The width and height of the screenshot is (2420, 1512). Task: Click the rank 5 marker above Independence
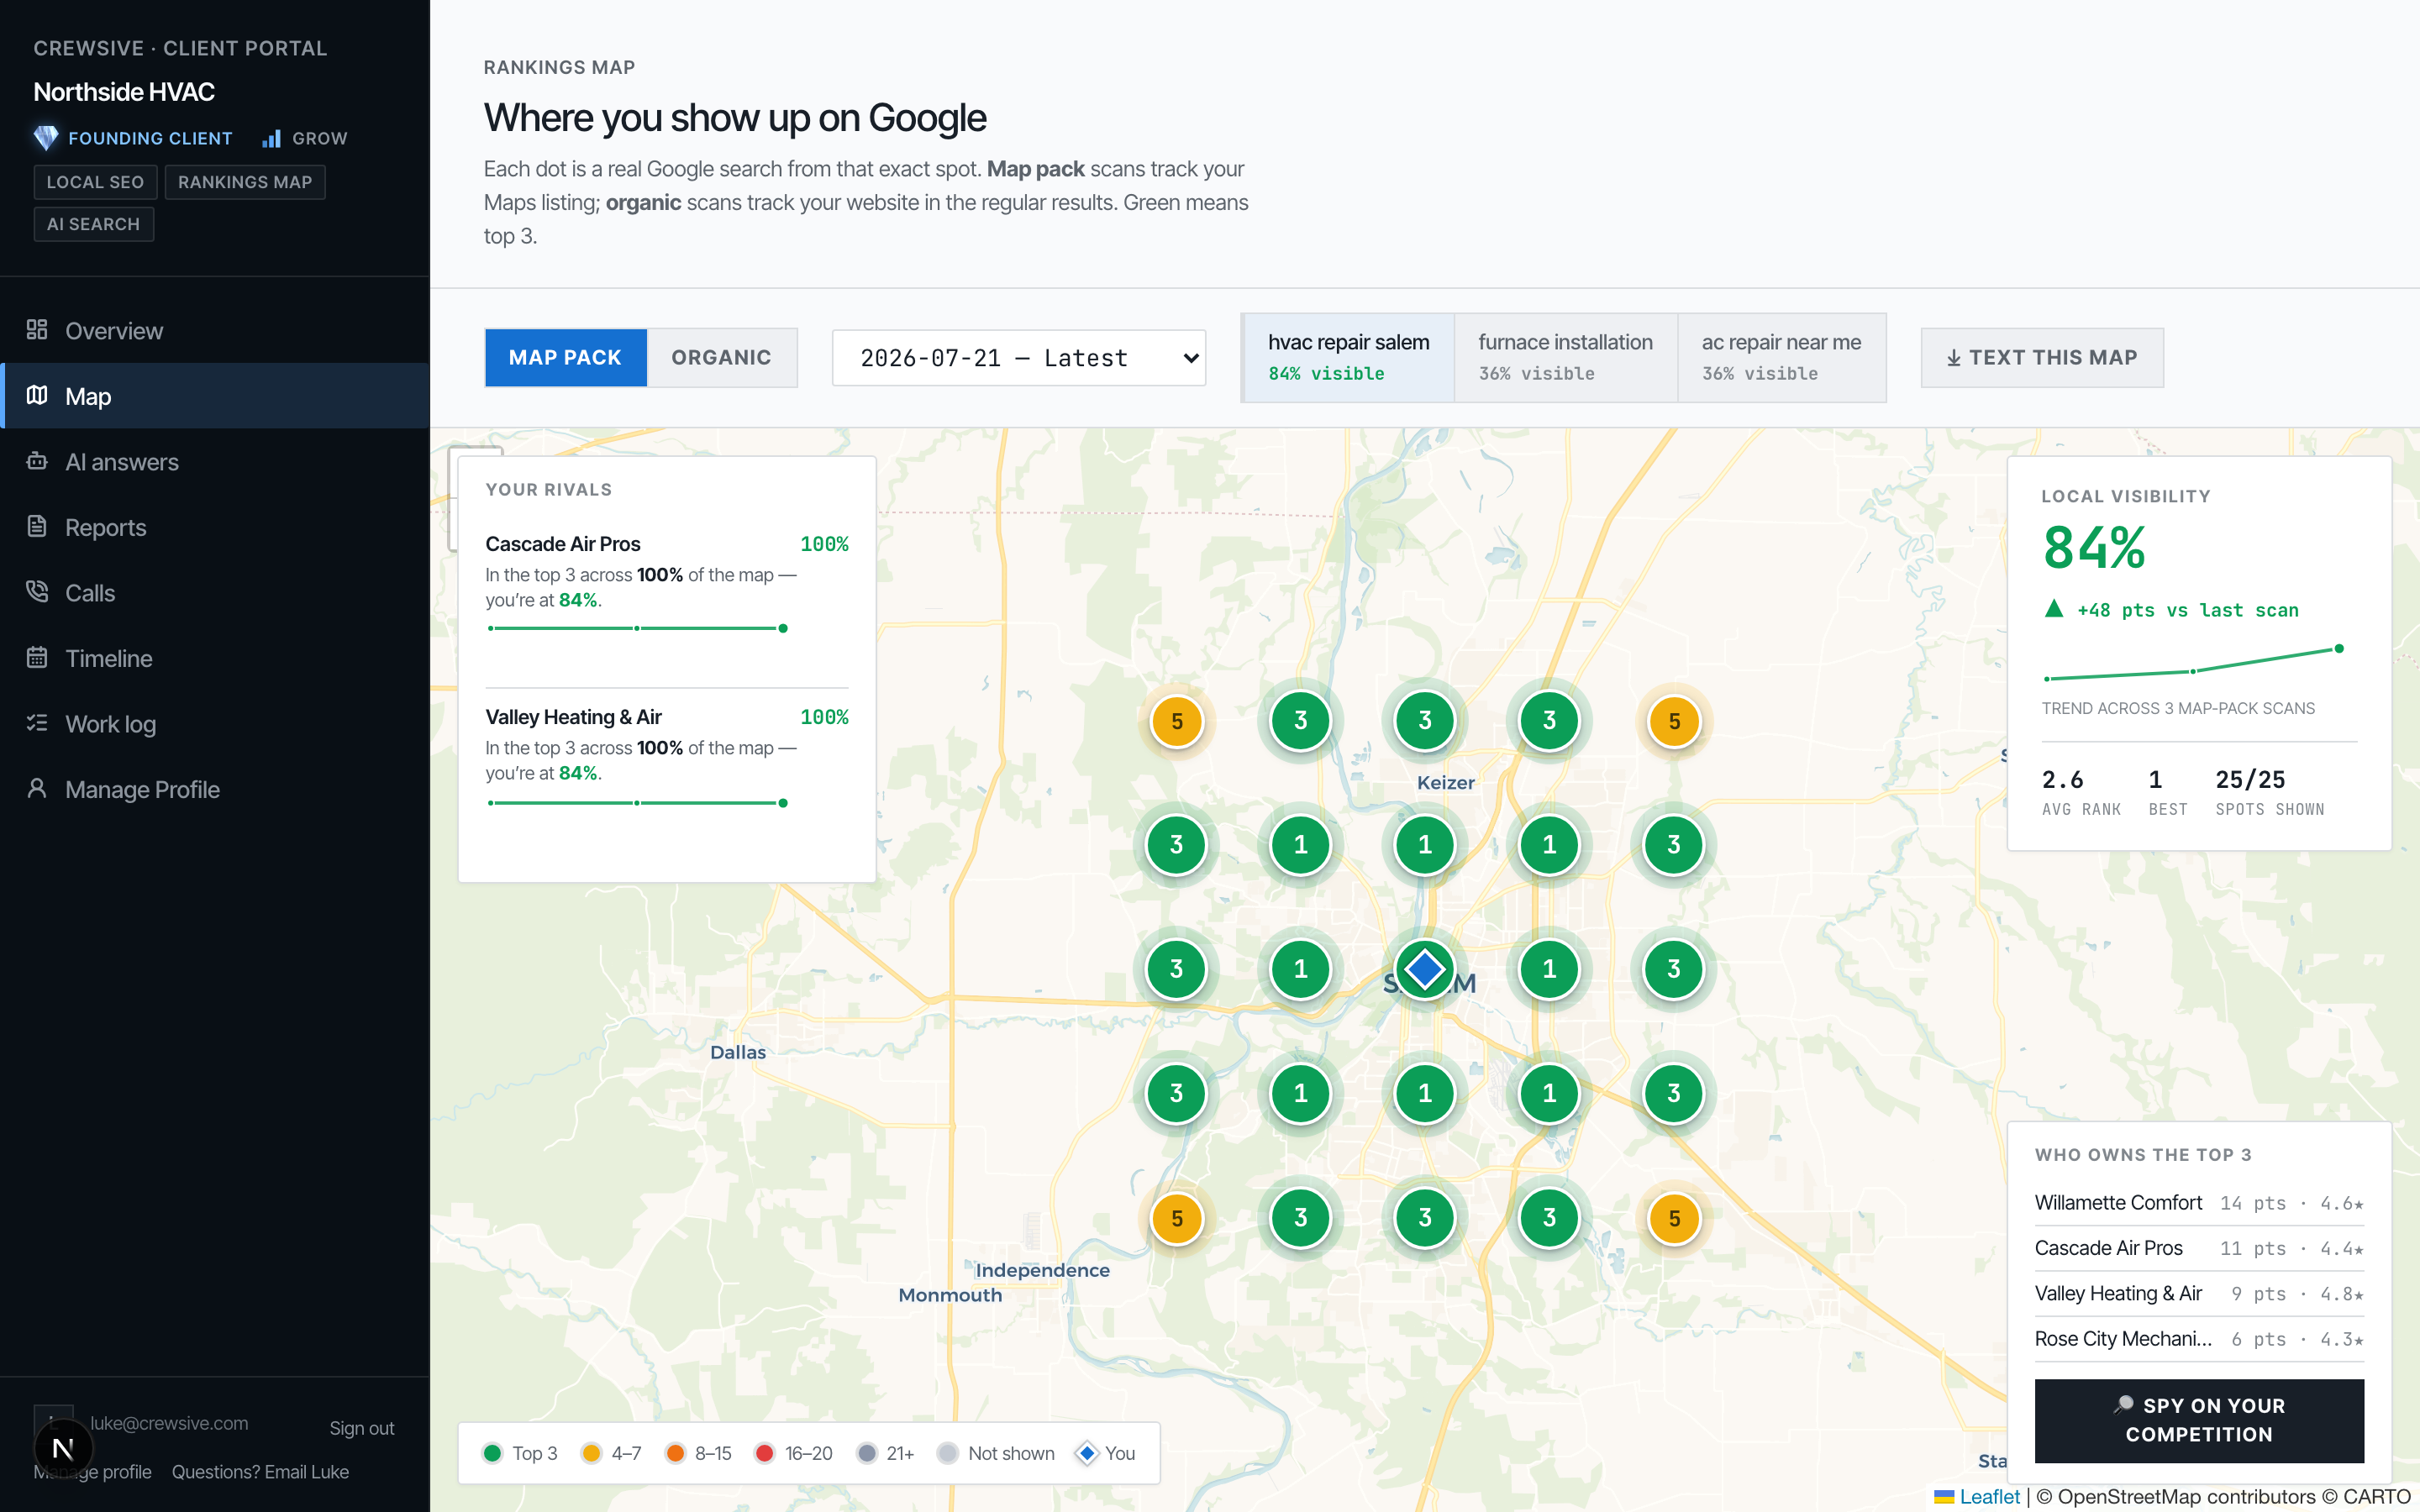point(1176,1218)
